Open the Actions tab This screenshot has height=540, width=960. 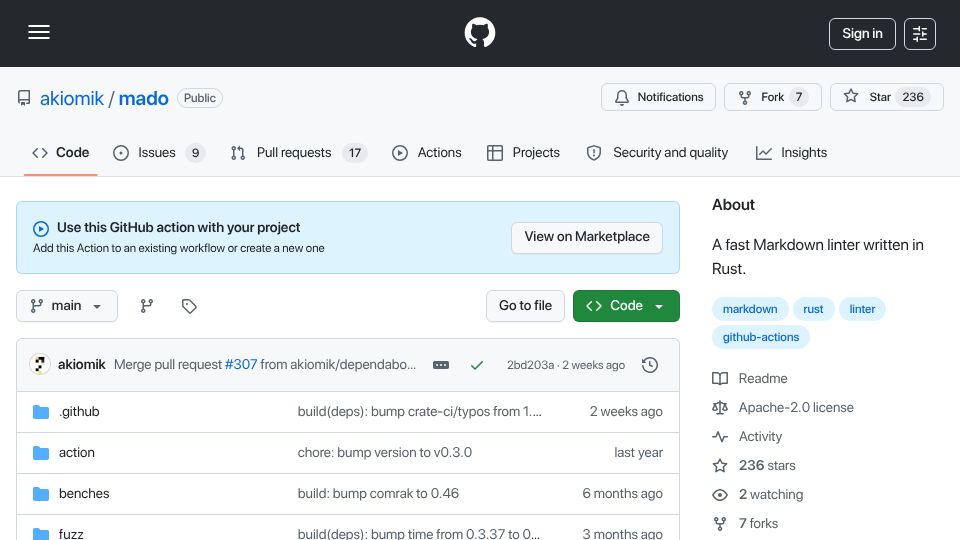click(x=427, y=152)
